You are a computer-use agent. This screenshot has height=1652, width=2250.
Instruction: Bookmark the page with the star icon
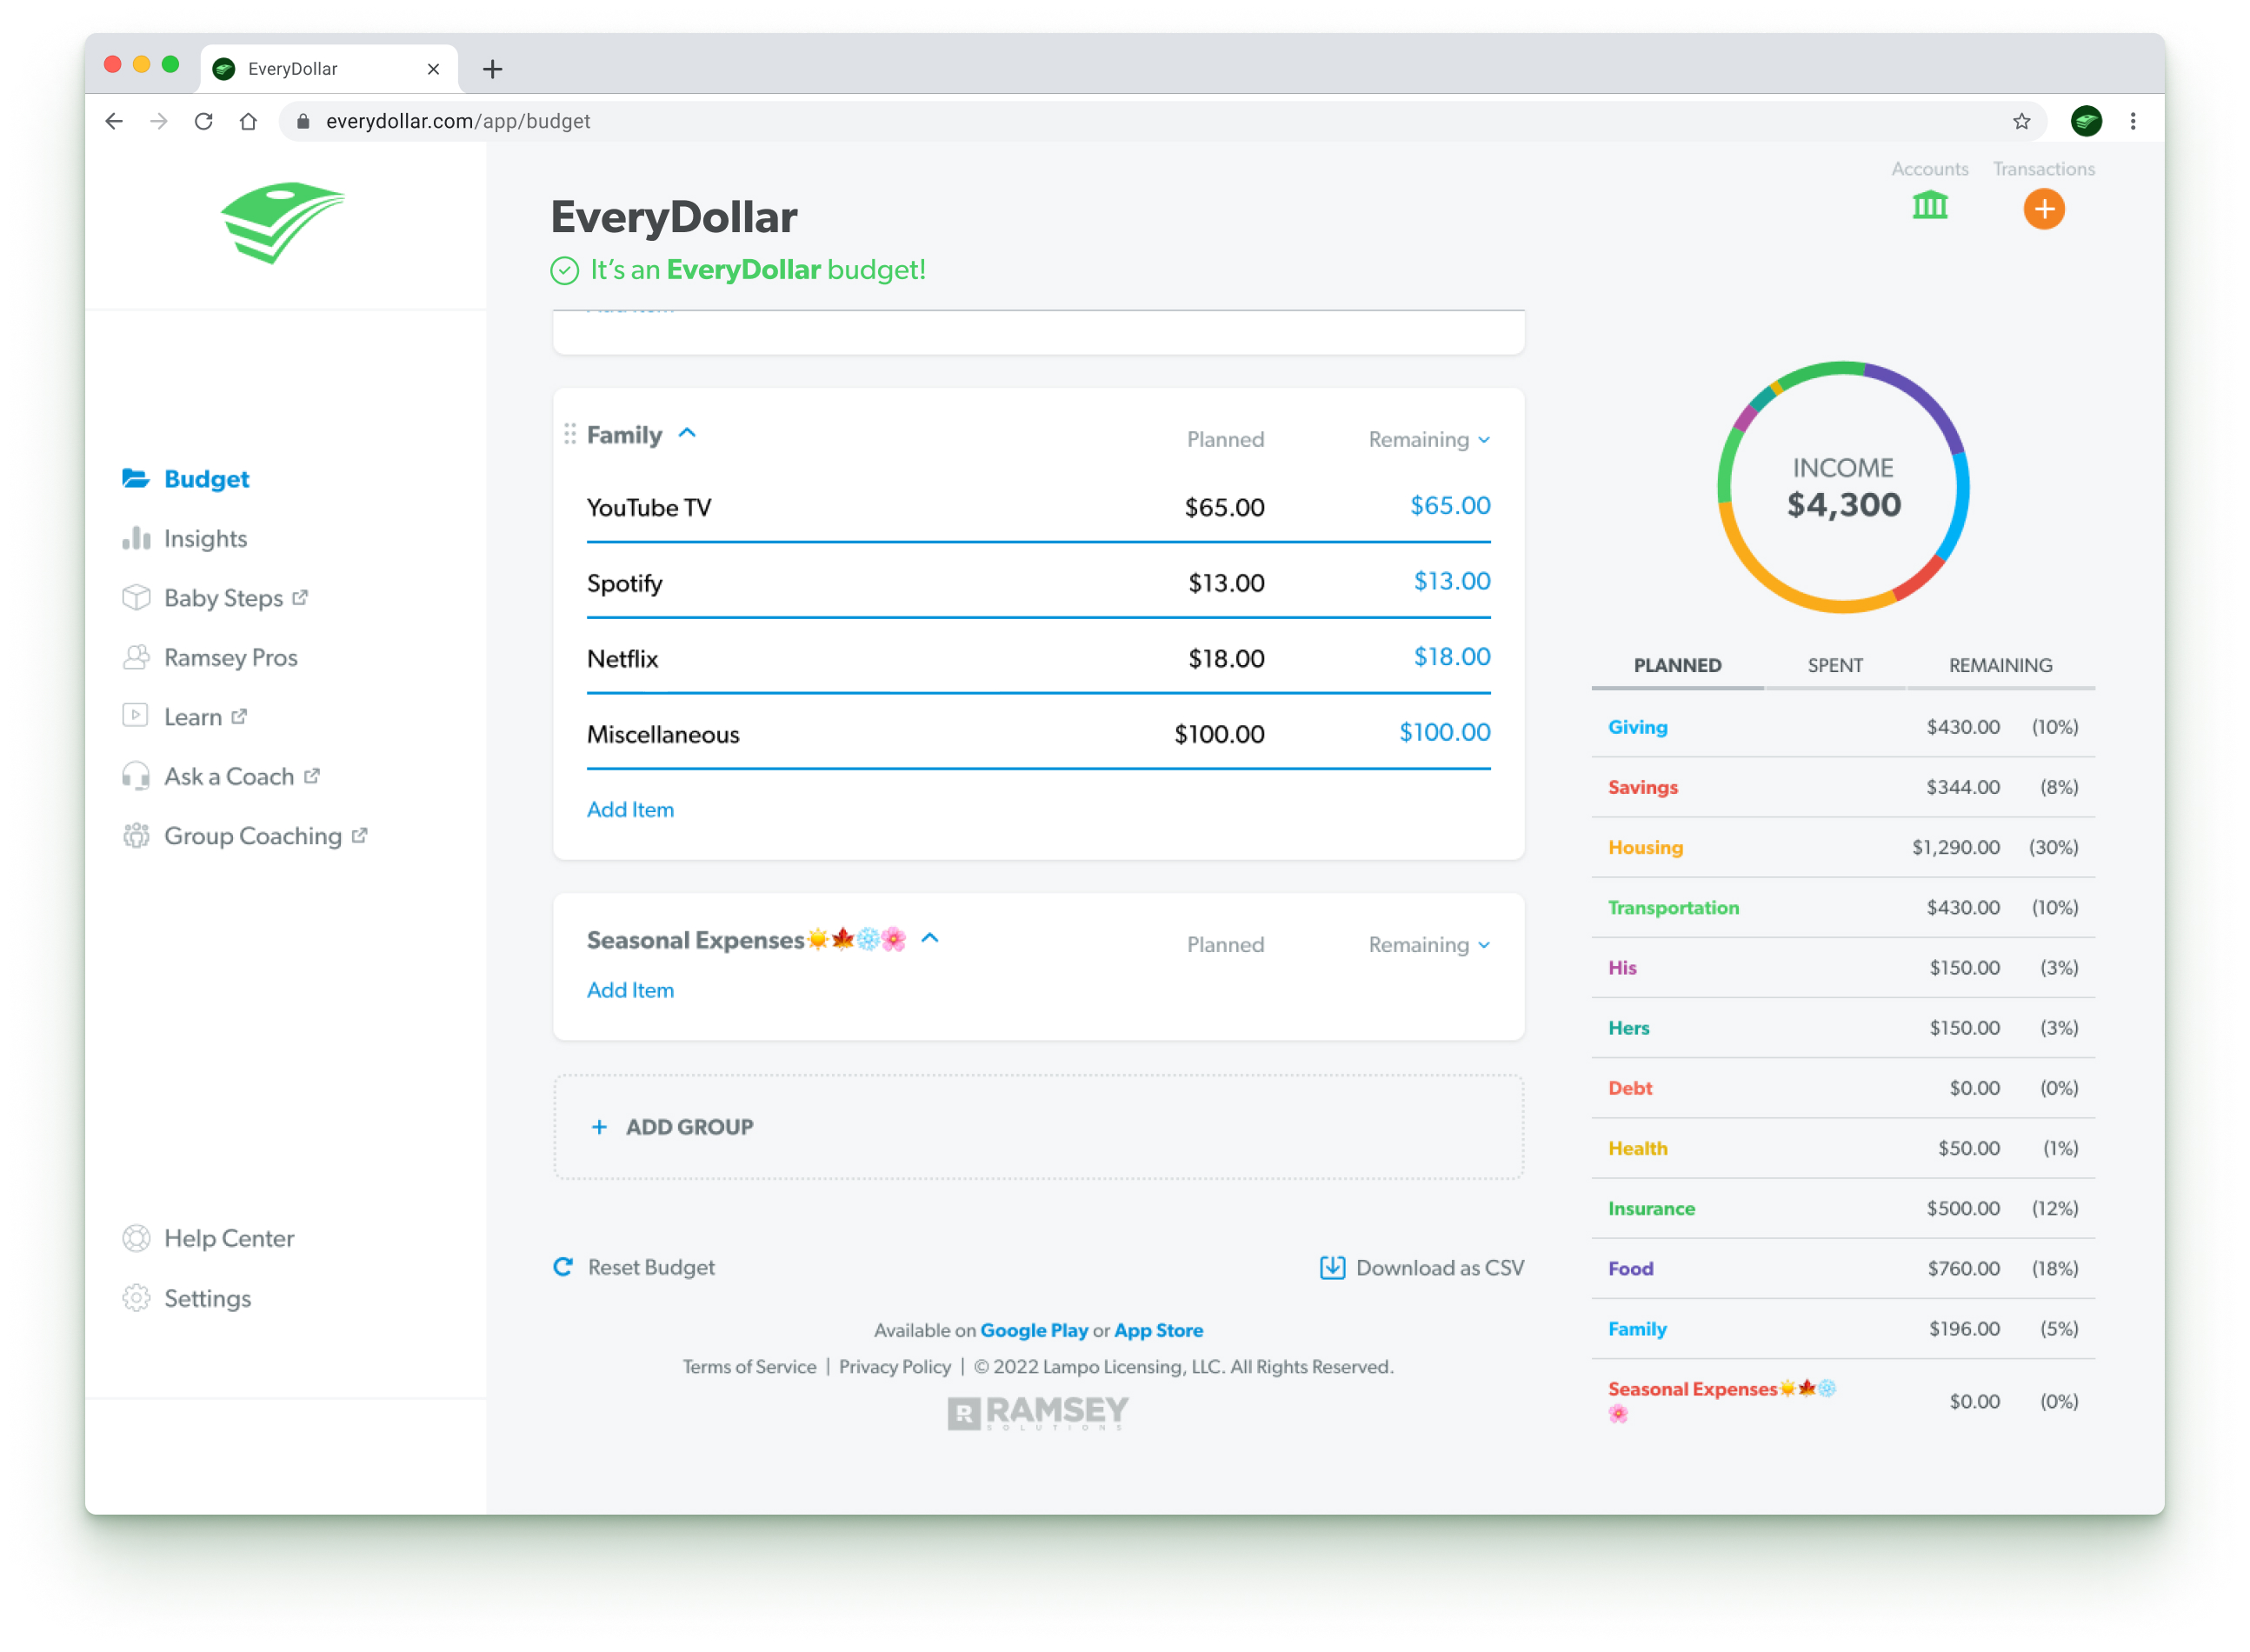[2021, 121]
